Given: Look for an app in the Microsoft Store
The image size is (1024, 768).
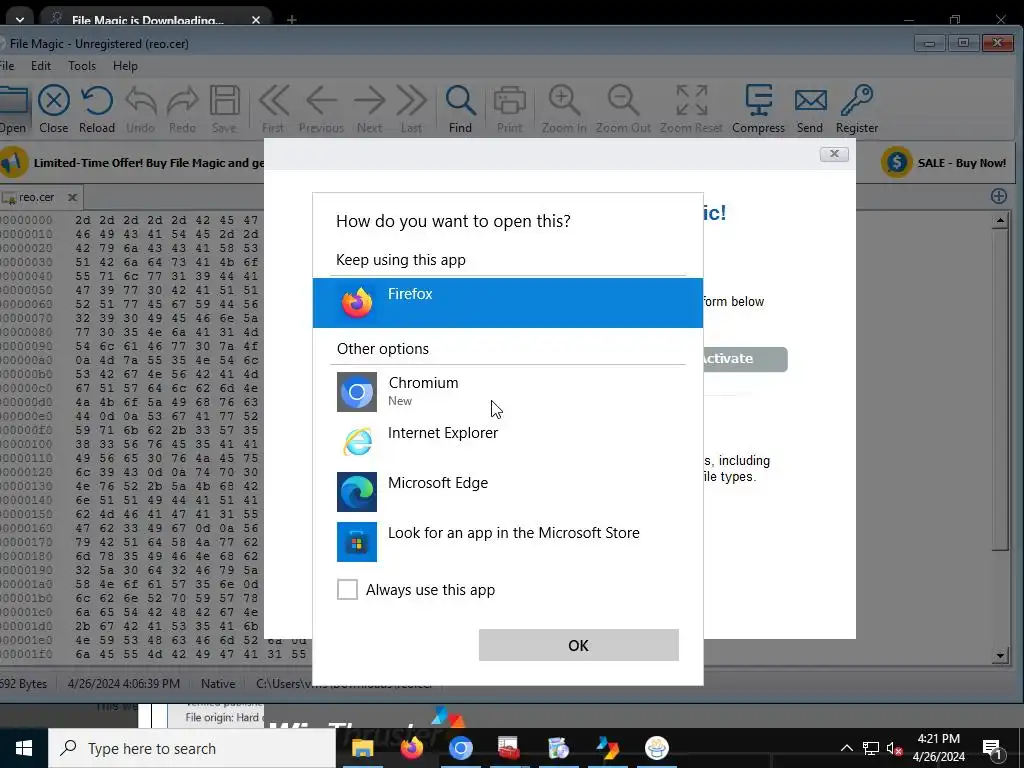Looking at the screenshot, I should 507,541.
